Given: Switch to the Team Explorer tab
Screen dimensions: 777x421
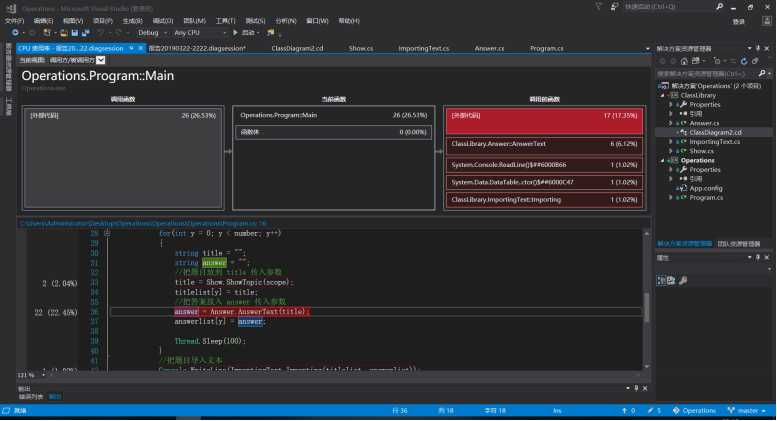Looking at the screenshot, I should point(739,244).
